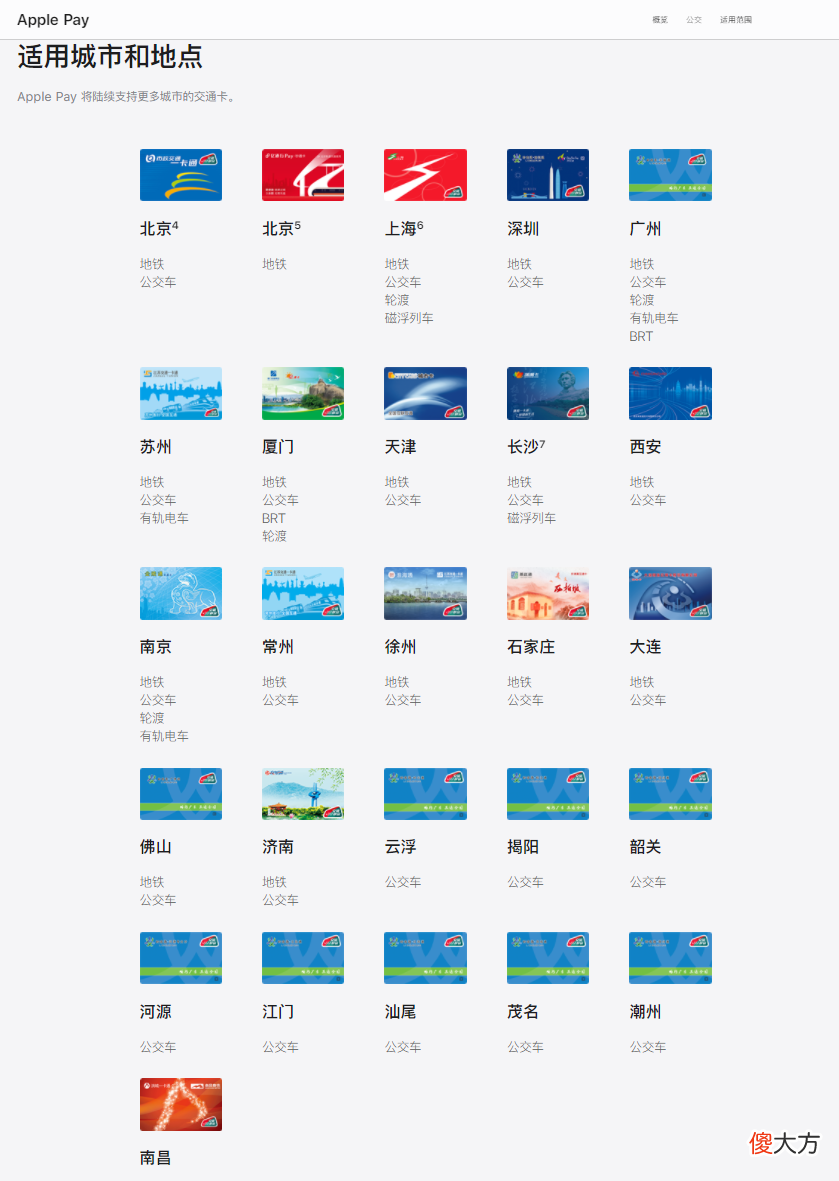Select the 大连 transit card image
The image size is (839, 1181).
670,594
